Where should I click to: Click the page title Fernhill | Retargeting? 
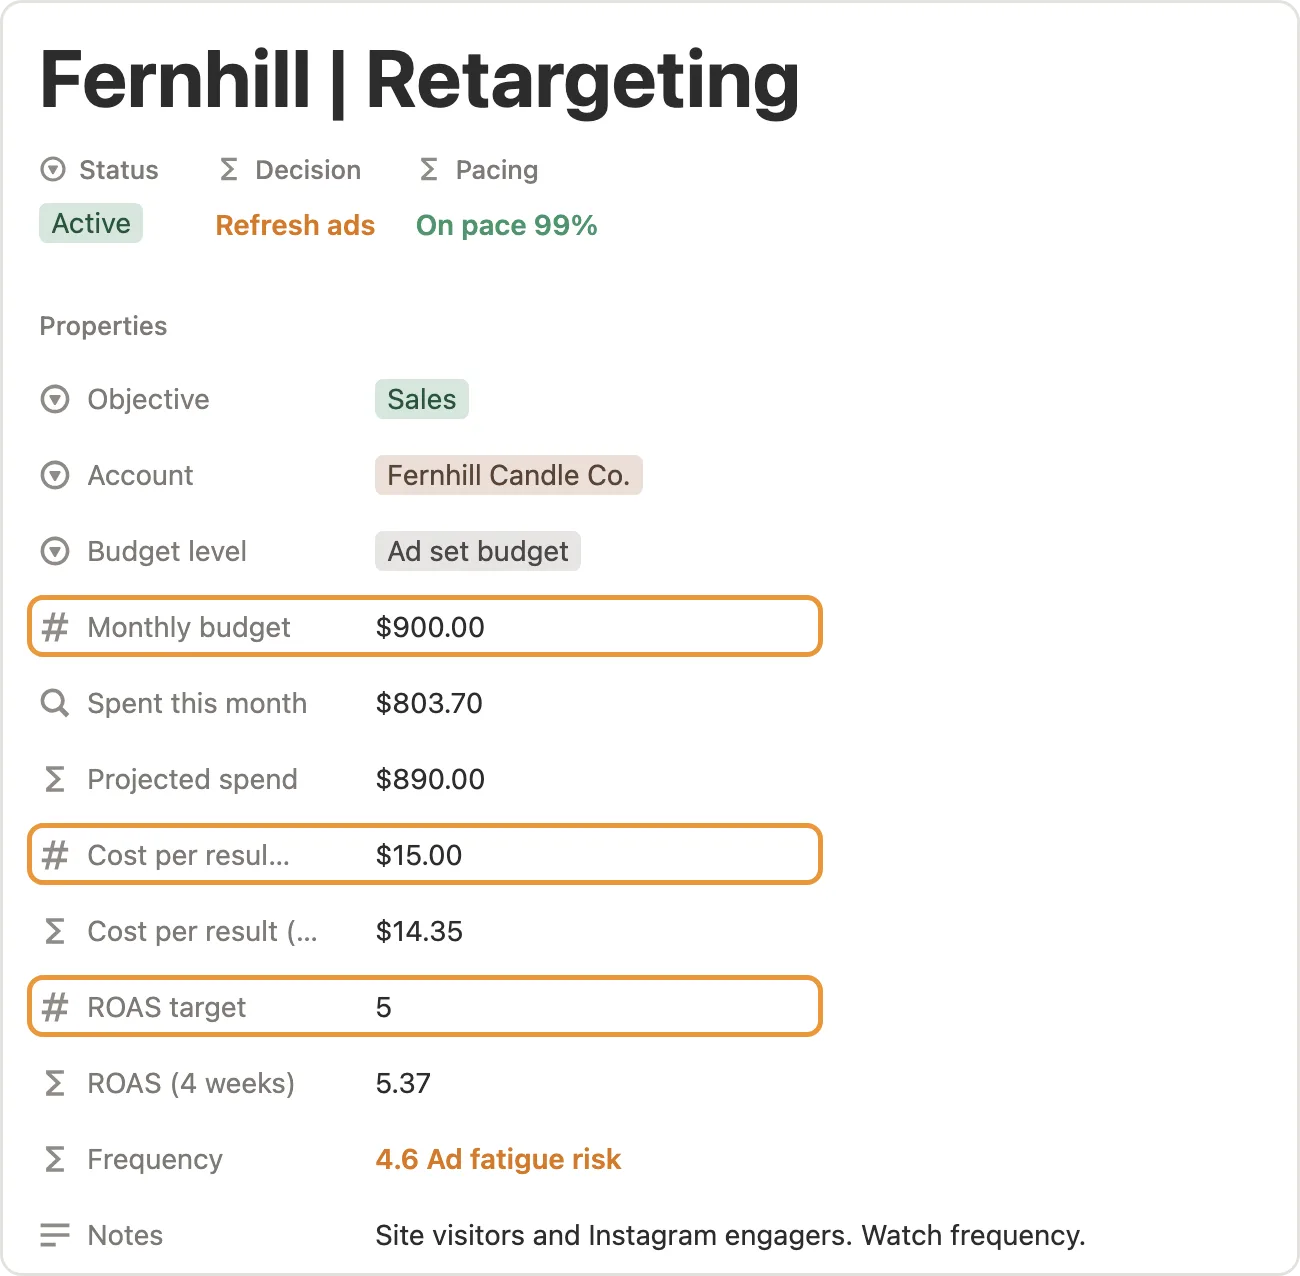coord(420,80)
